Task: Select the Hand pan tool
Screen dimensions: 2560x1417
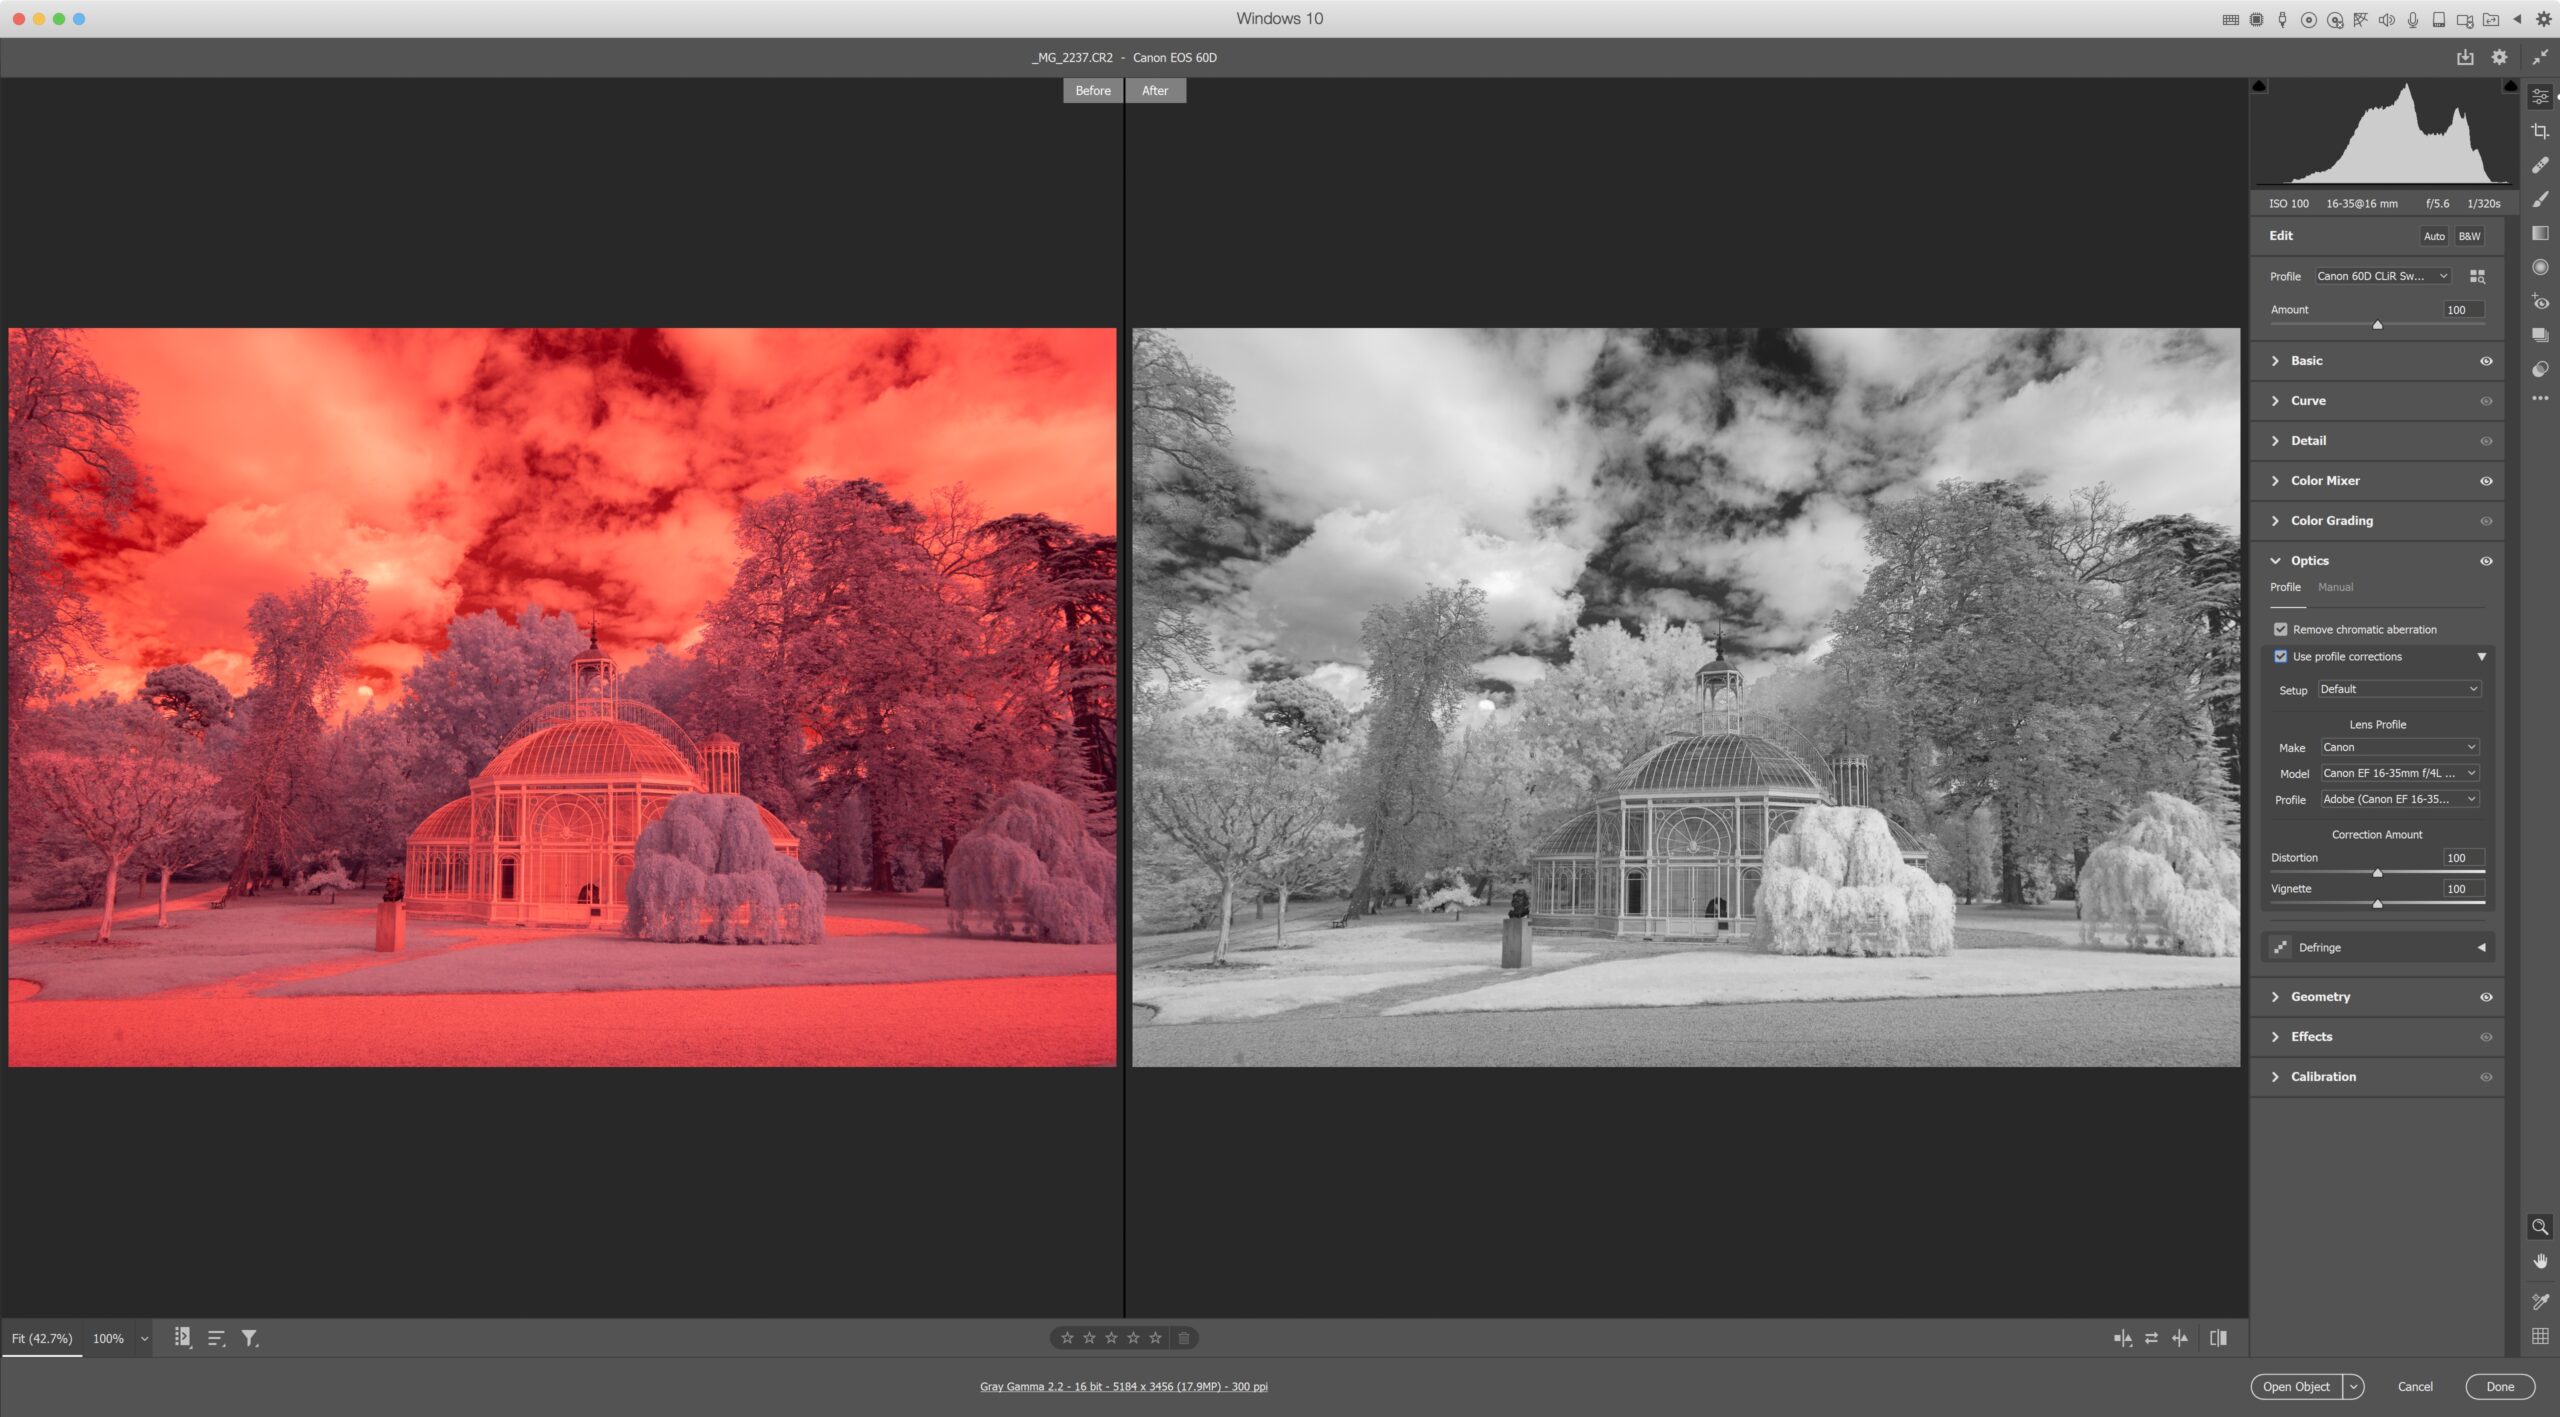Action: click(x=2540, y=1262)
